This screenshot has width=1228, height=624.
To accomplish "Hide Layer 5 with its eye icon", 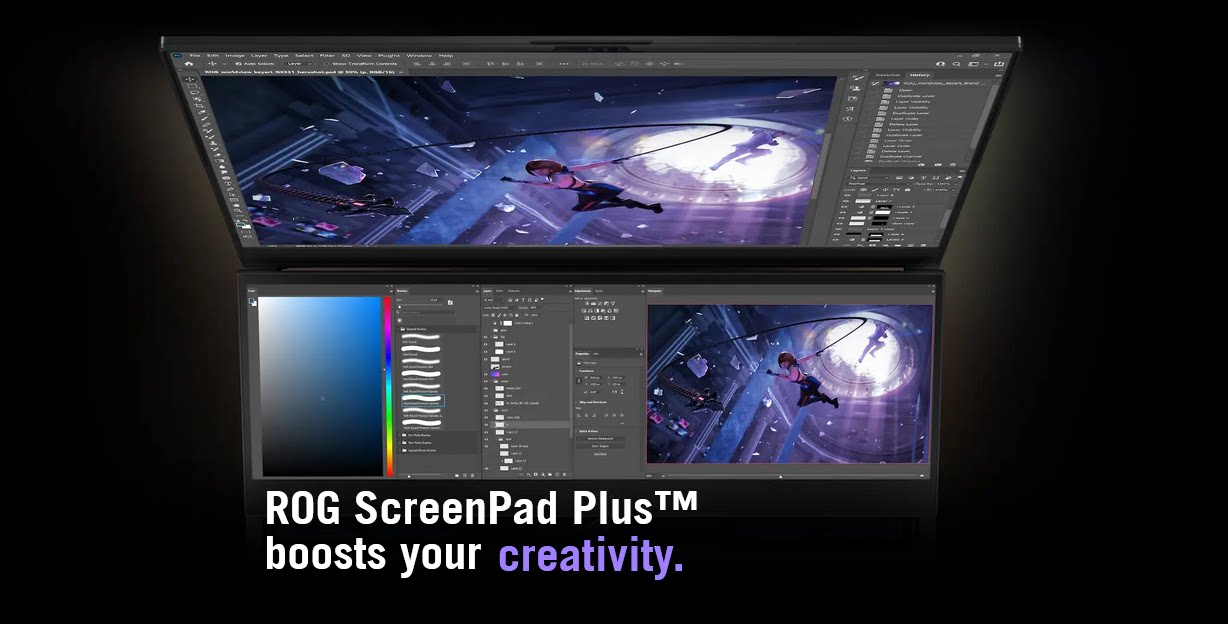I will pyautogui.click(x=486, y=352).
